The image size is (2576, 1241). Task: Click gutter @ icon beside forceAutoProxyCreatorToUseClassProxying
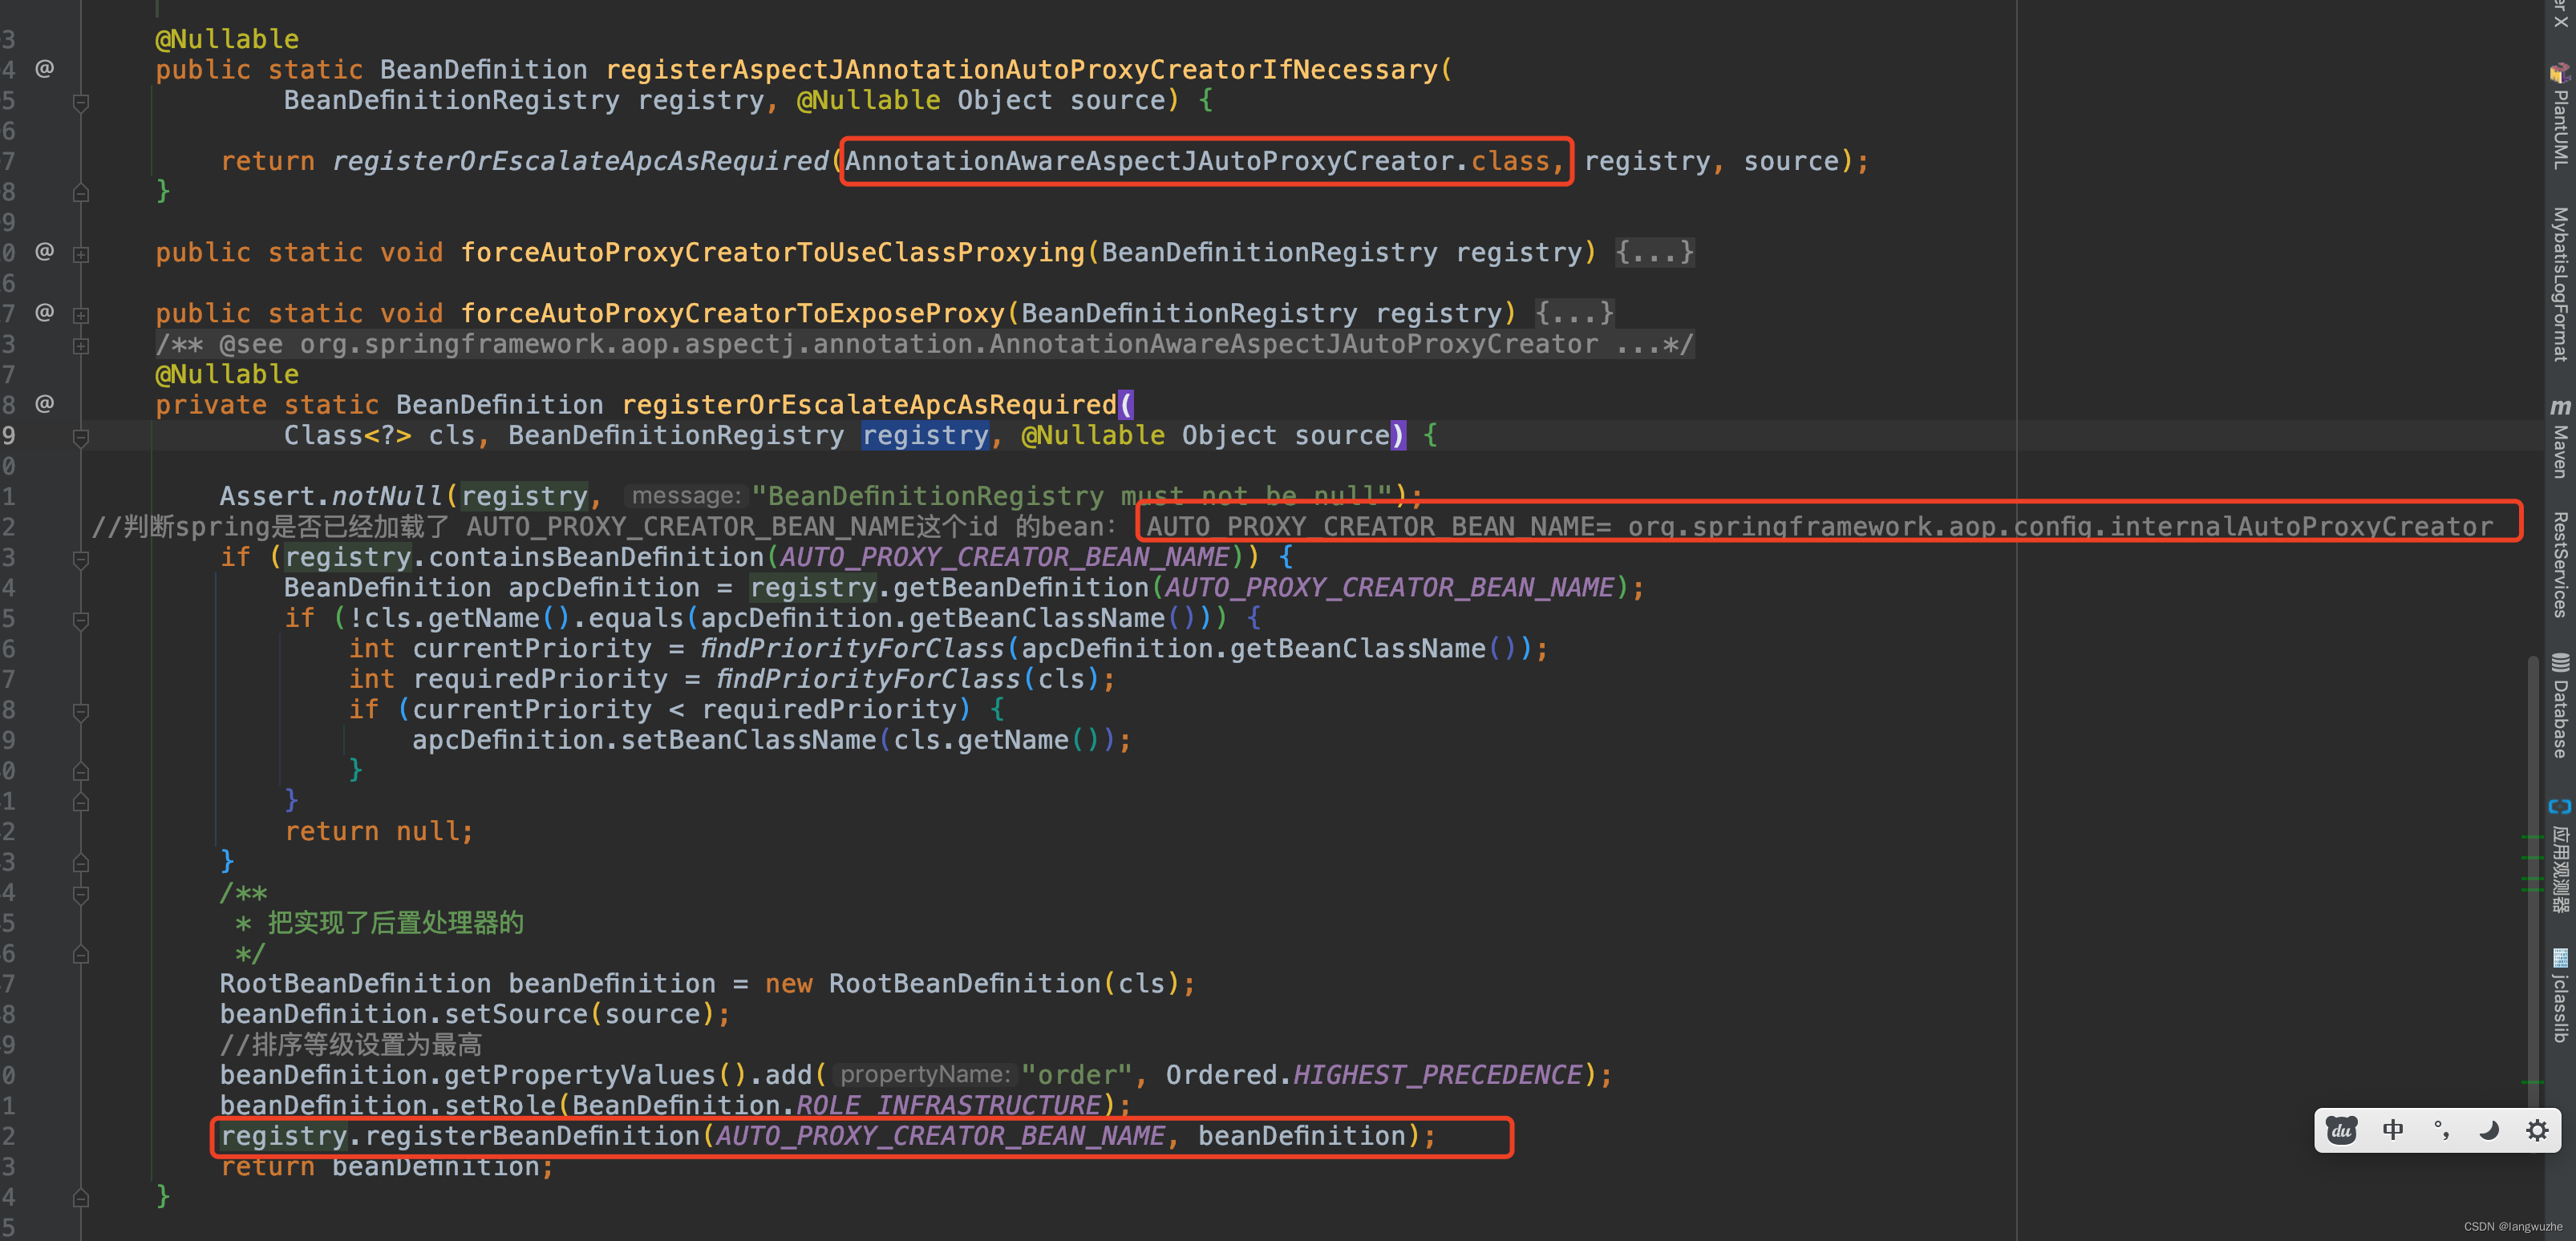point(45,251)
